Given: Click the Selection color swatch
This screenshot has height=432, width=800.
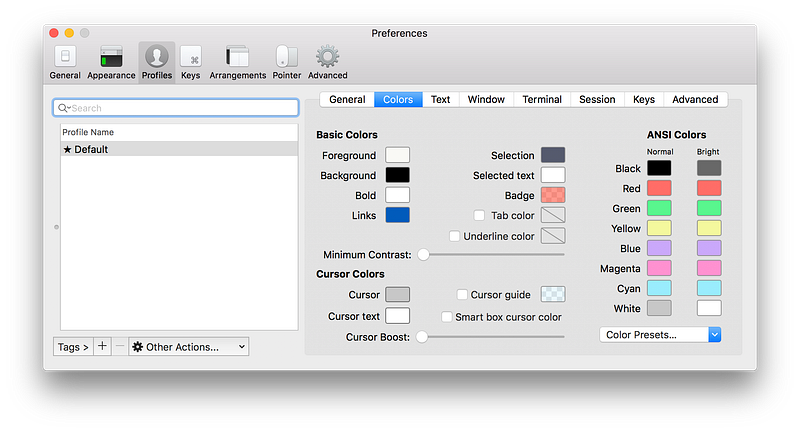Looking at the screenshot, I should (x=553, y=155).
